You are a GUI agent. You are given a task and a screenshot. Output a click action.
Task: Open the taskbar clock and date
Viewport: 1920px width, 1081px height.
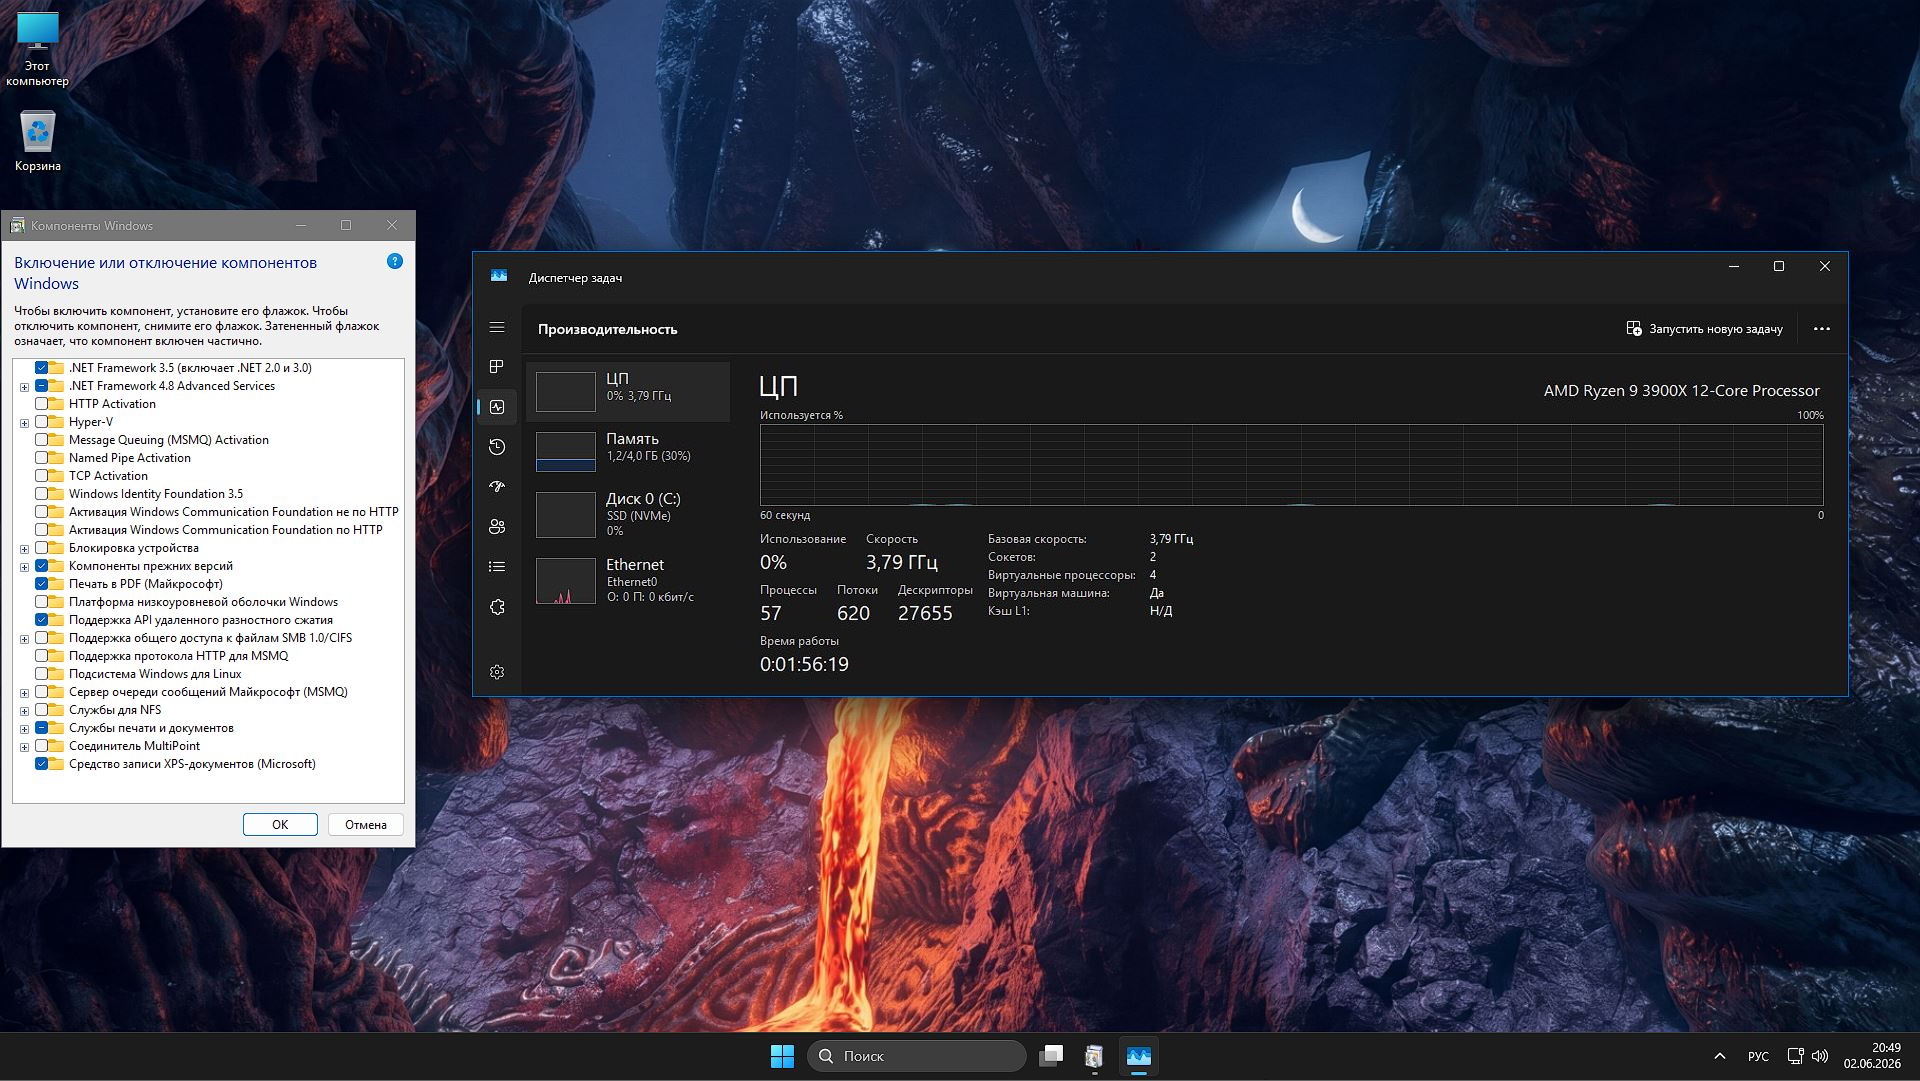click(x=1872, y=1056)
